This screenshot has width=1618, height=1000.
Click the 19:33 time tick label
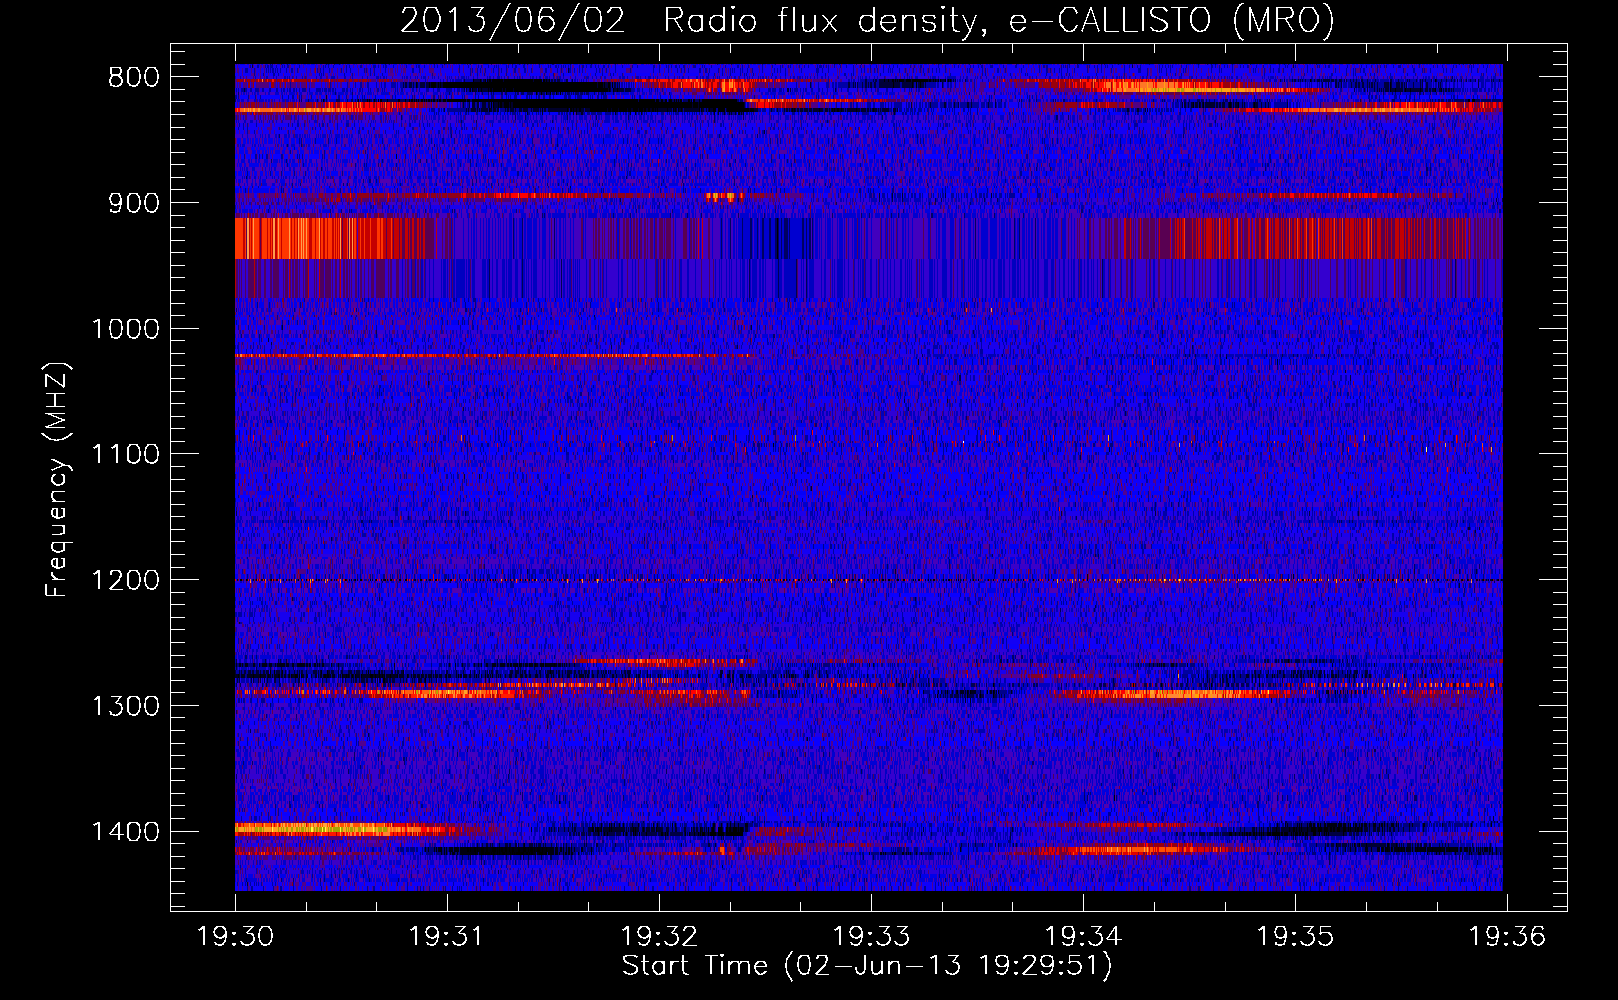871,936
